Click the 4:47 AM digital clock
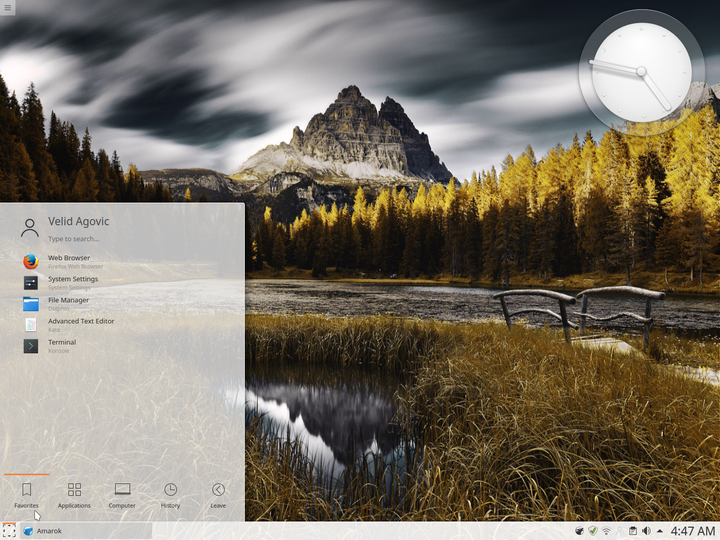Viewport: 720px width, 540px height. click(693, 531)
